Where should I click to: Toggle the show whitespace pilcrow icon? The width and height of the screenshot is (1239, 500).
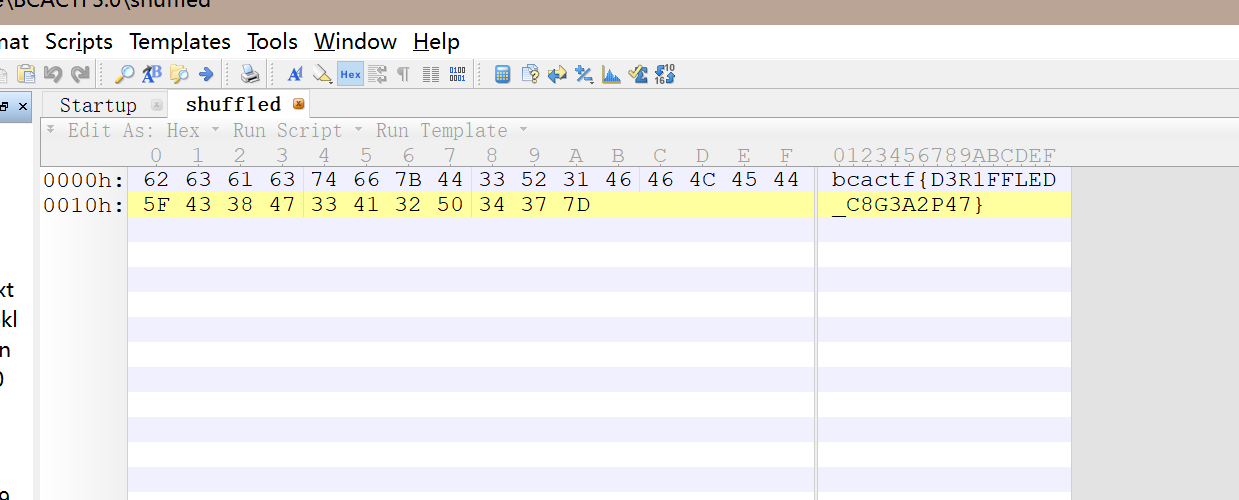coord(404,74)
